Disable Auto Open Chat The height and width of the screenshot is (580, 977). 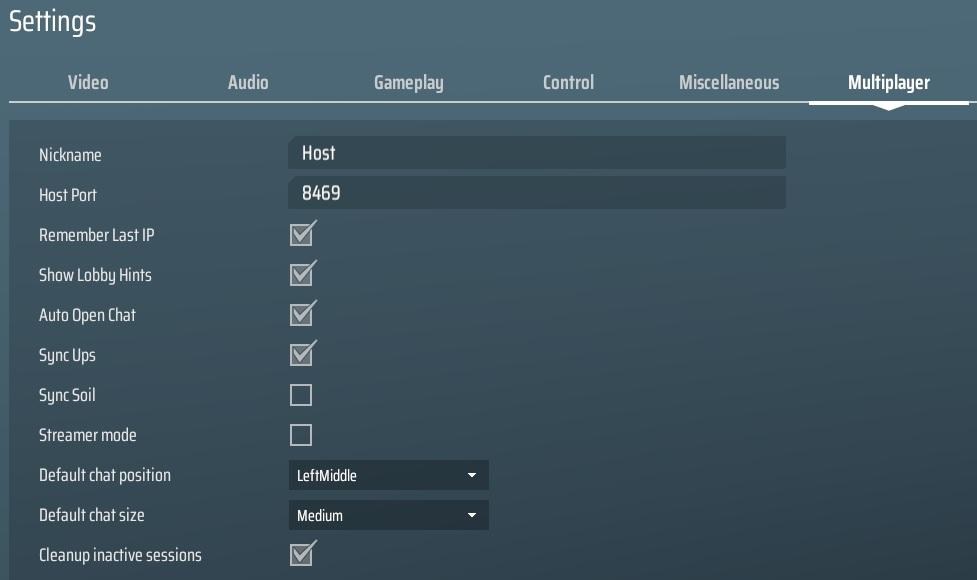coord(302,314)
